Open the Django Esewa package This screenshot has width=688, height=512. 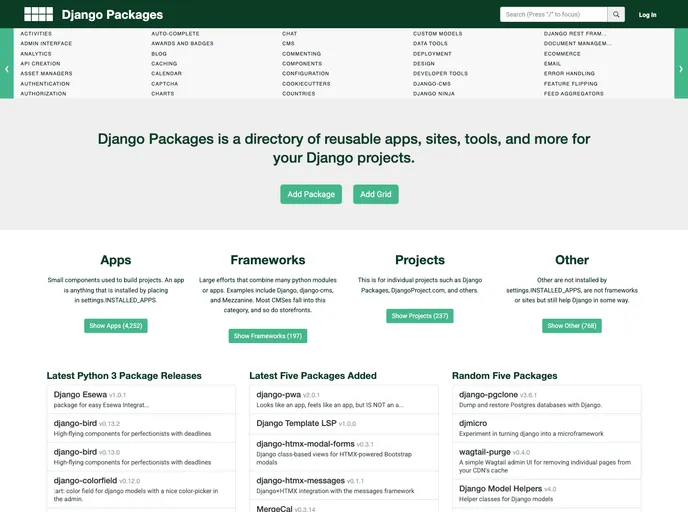pyautogui.click(x=80, y=394)
